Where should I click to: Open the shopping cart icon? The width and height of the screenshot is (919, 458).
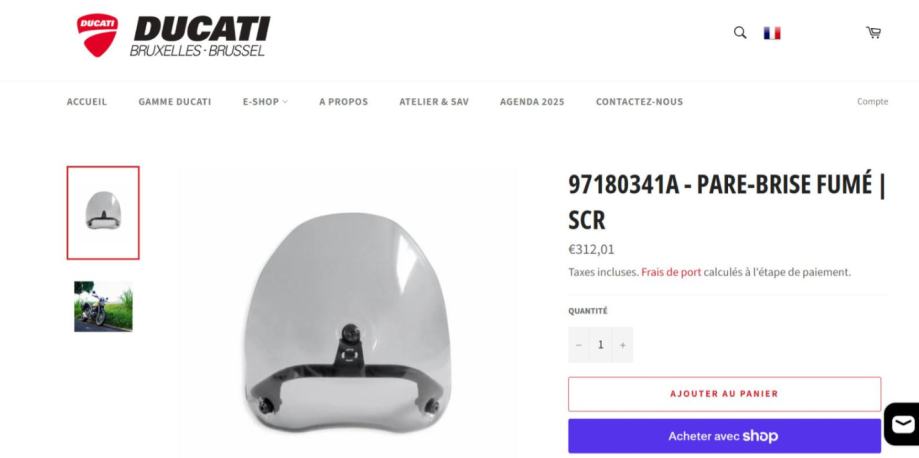873,33
